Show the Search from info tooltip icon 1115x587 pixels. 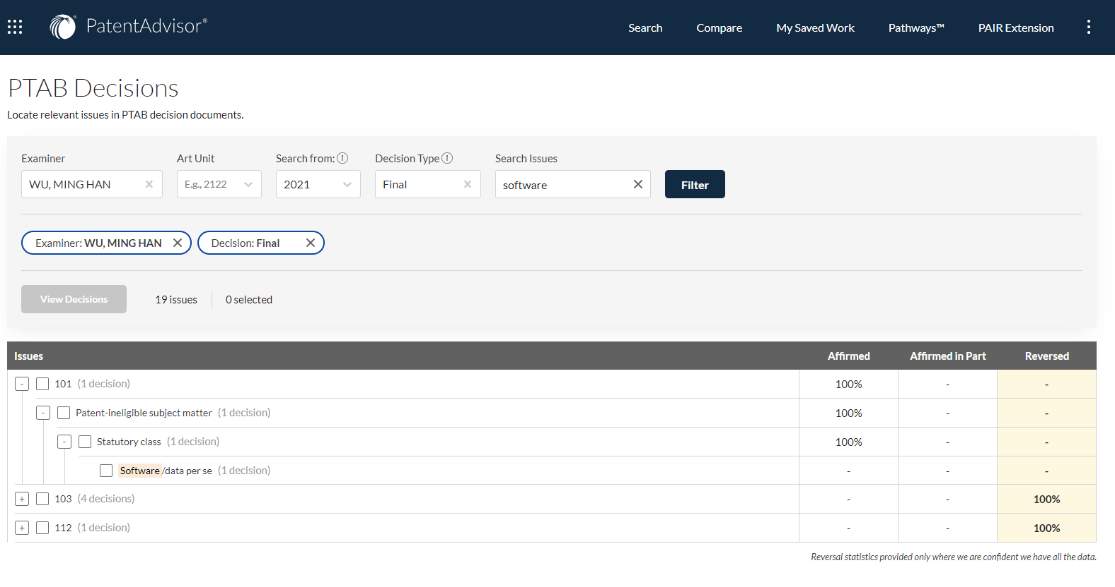[x=342, y=158]
